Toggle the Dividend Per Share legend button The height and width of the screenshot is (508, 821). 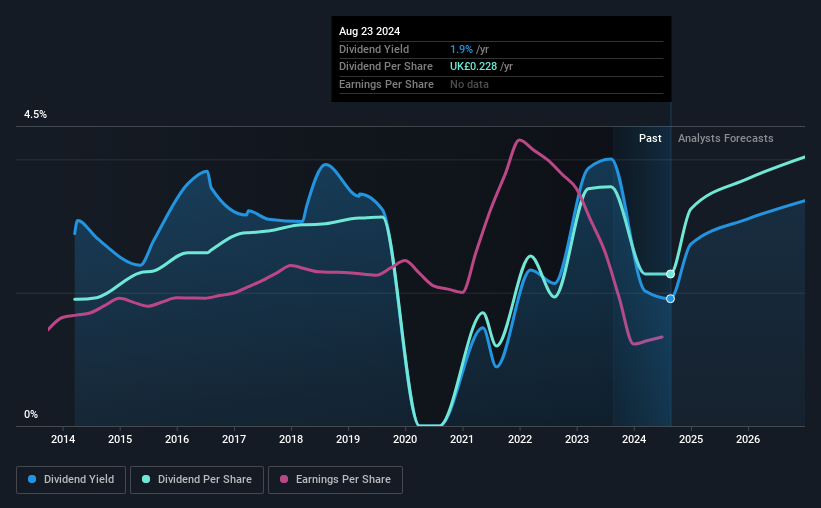coord(197,480)
